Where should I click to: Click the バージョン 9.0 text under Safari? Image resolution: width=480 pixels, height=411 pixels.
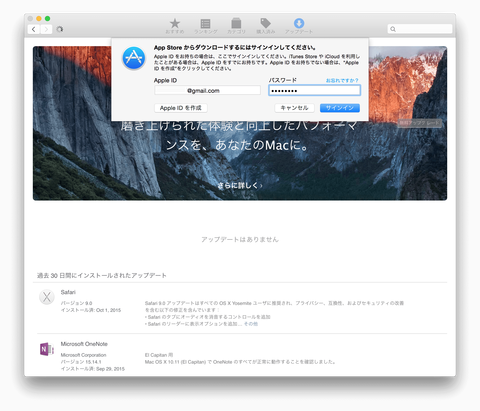[76, 303]
